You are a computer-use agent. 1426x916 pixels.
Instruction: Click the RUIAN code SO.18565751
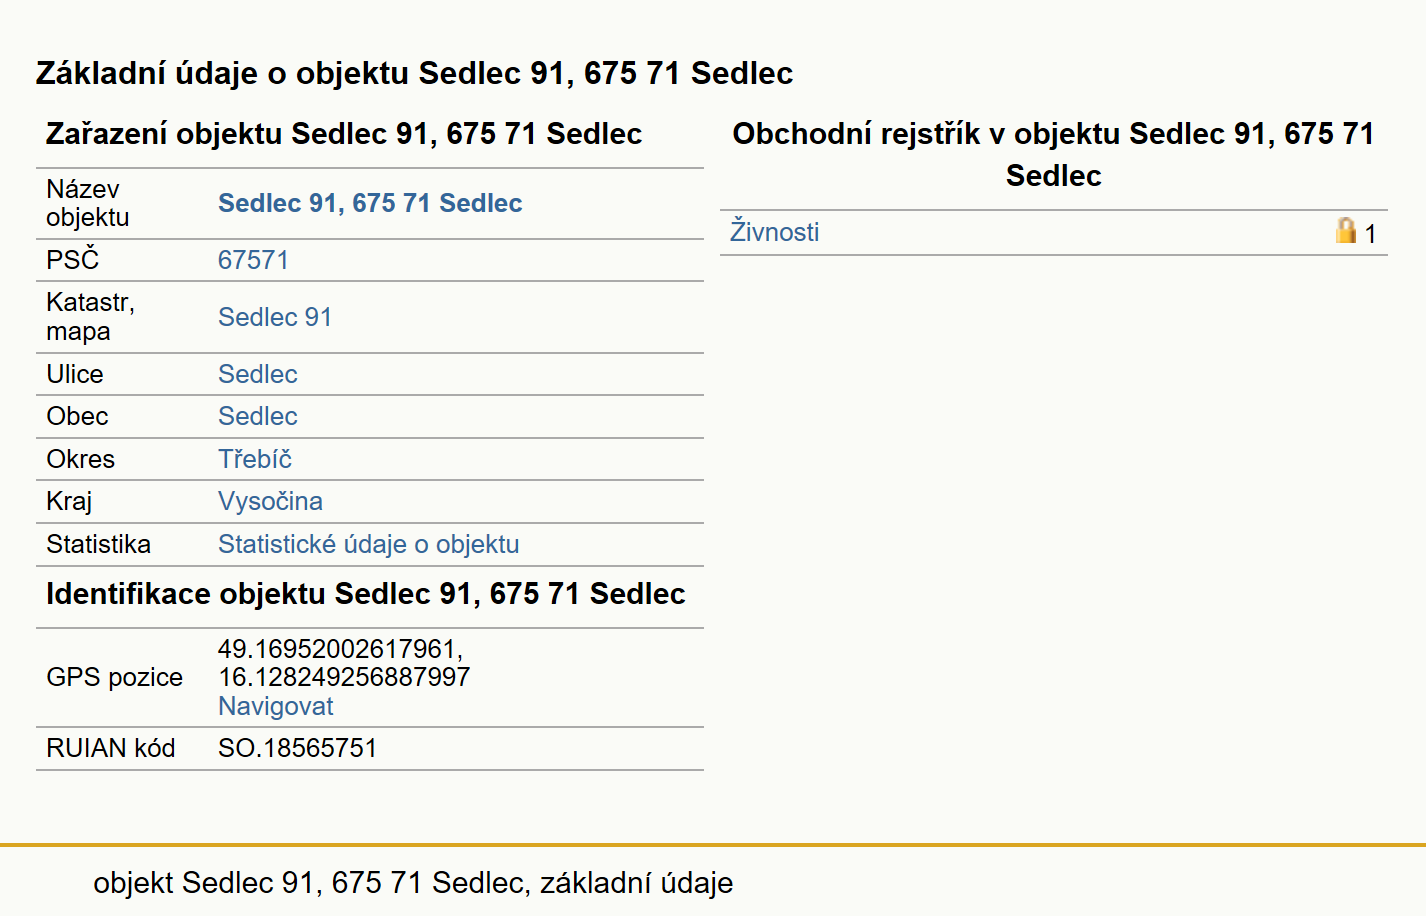pos(297,748)
